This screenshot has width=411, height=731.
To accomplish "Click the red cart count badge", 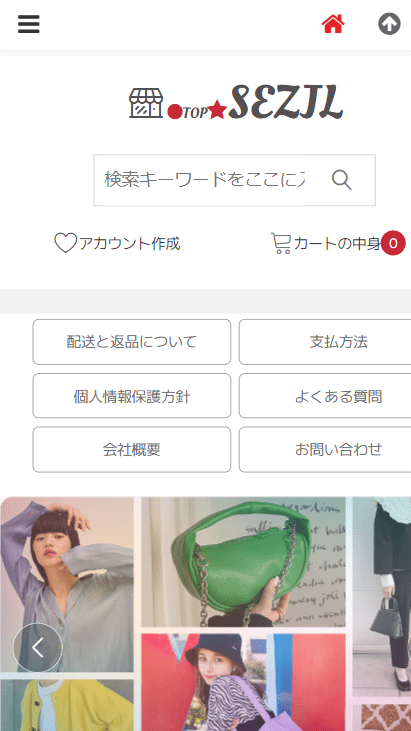I will click(x=393, y=243).
